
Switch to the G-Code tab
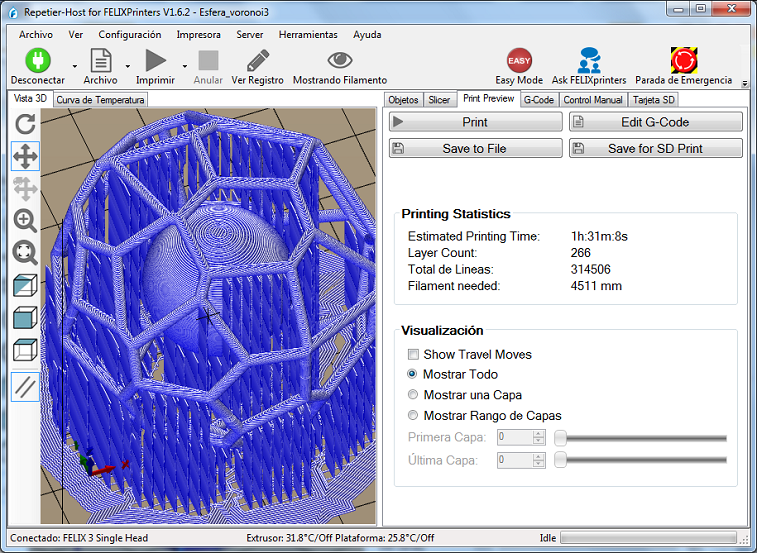539,100
